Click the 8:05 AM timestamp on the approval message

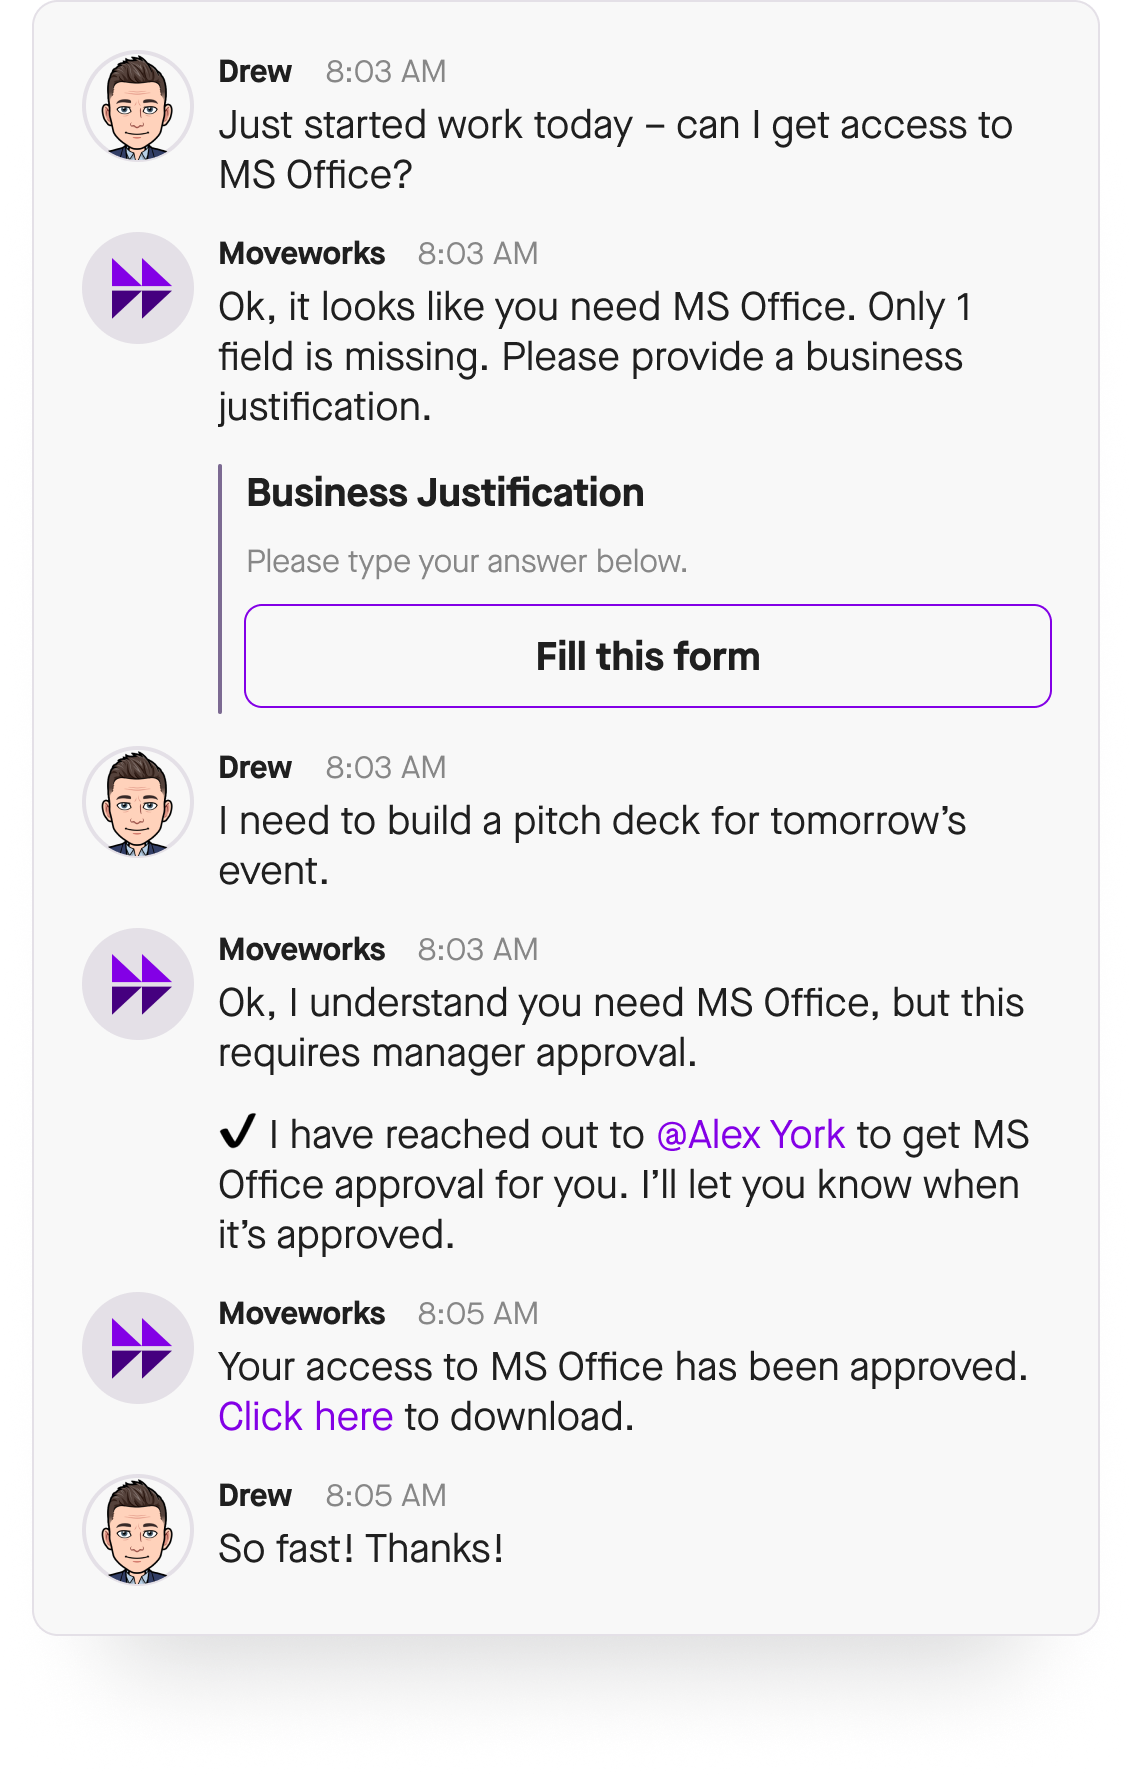477,1313
